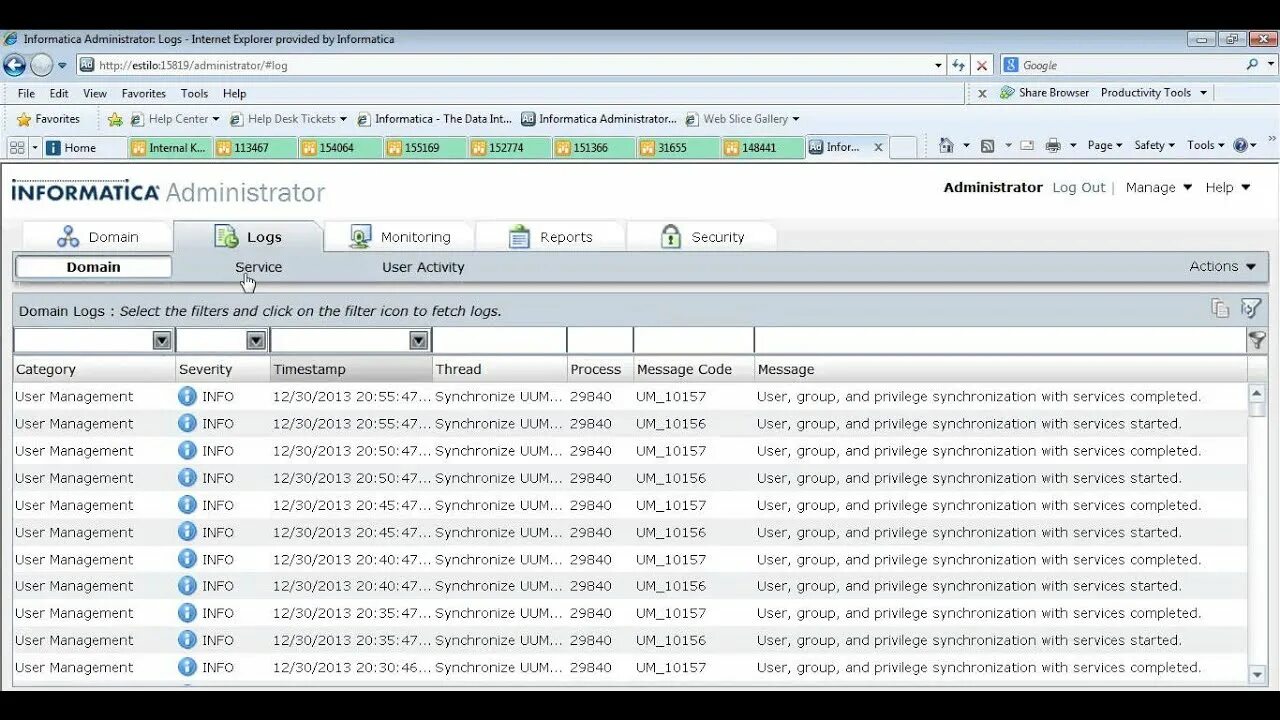The height and width of the screenshot is (720, 1280).
Task: Click the Reports tab icon
Action: pos(519,237)
